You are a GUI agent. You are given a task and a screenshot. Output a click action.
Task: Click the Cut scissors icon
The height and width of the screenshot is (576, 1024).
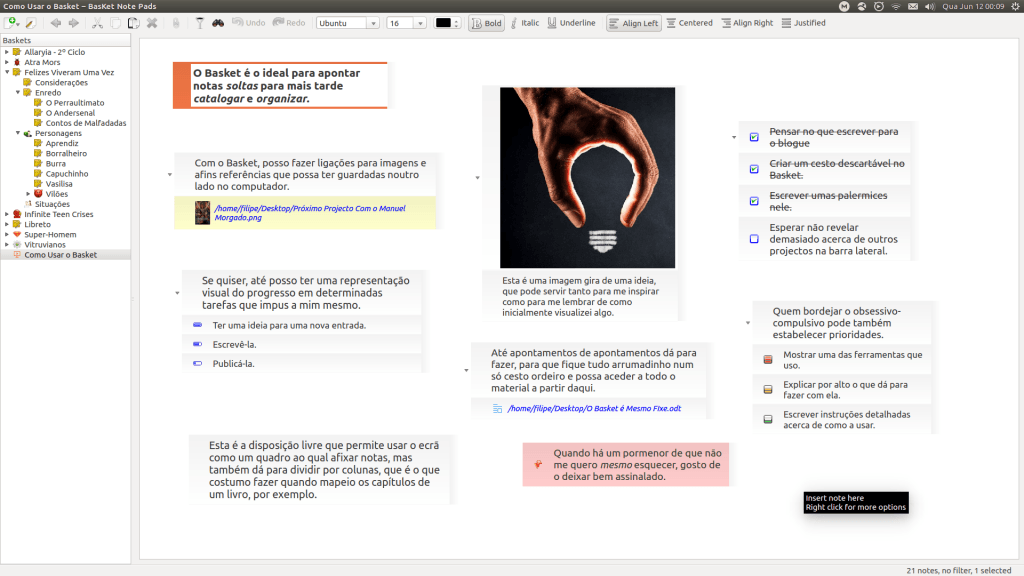tap(97, 23)
